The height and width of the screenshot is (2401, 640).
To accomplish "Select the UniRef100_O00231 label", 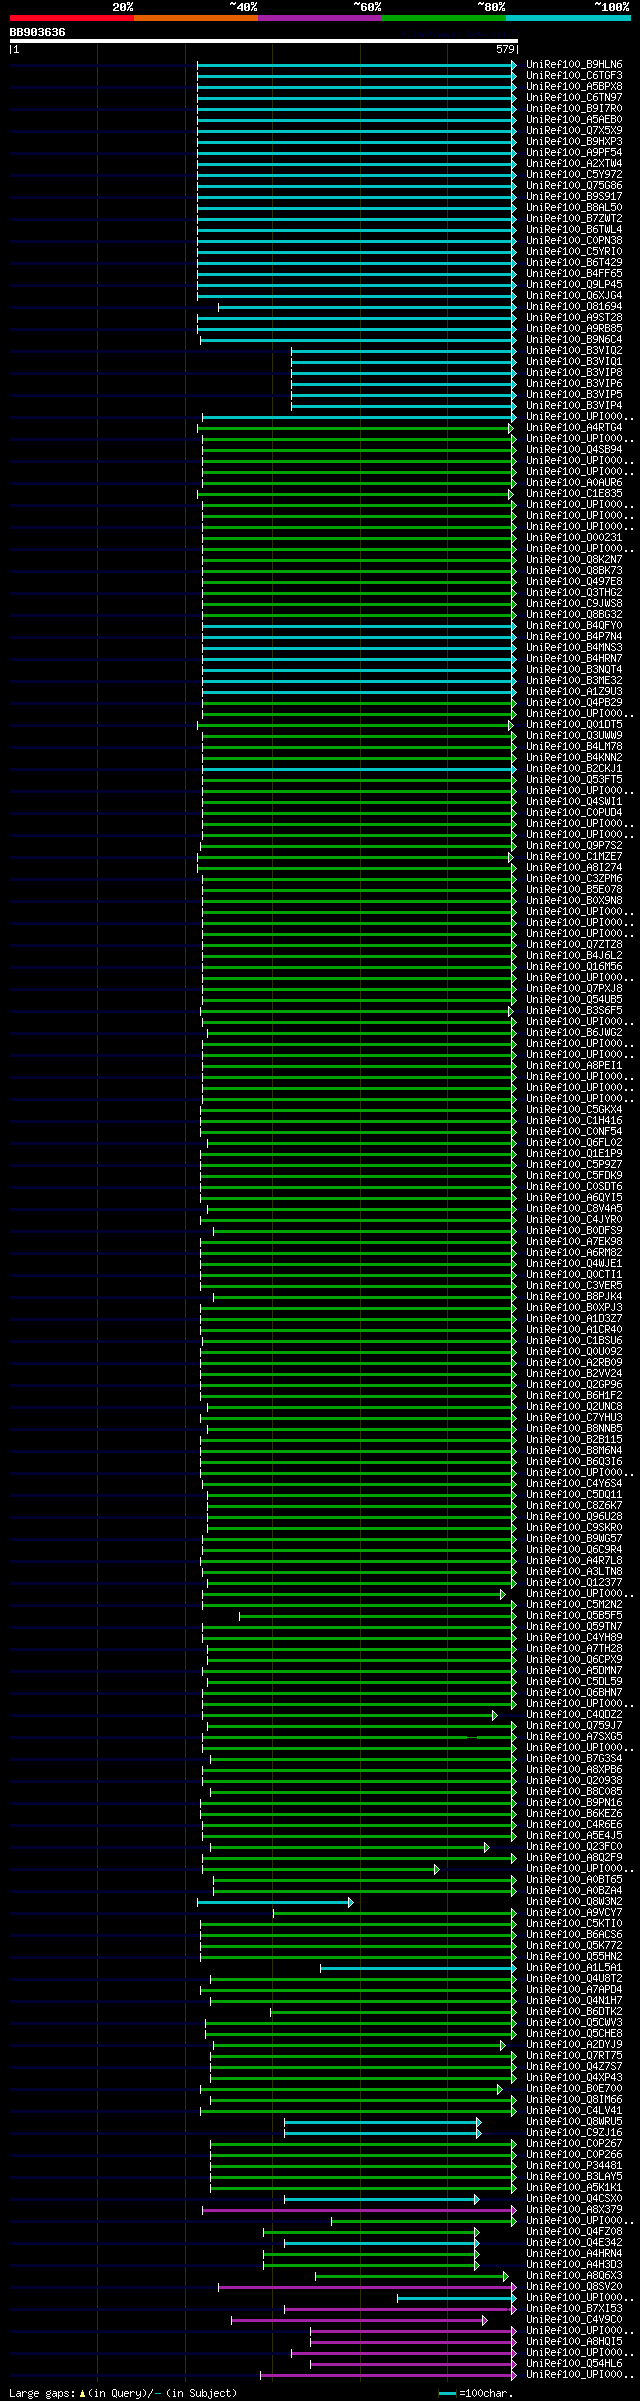I will pos(574,538).
